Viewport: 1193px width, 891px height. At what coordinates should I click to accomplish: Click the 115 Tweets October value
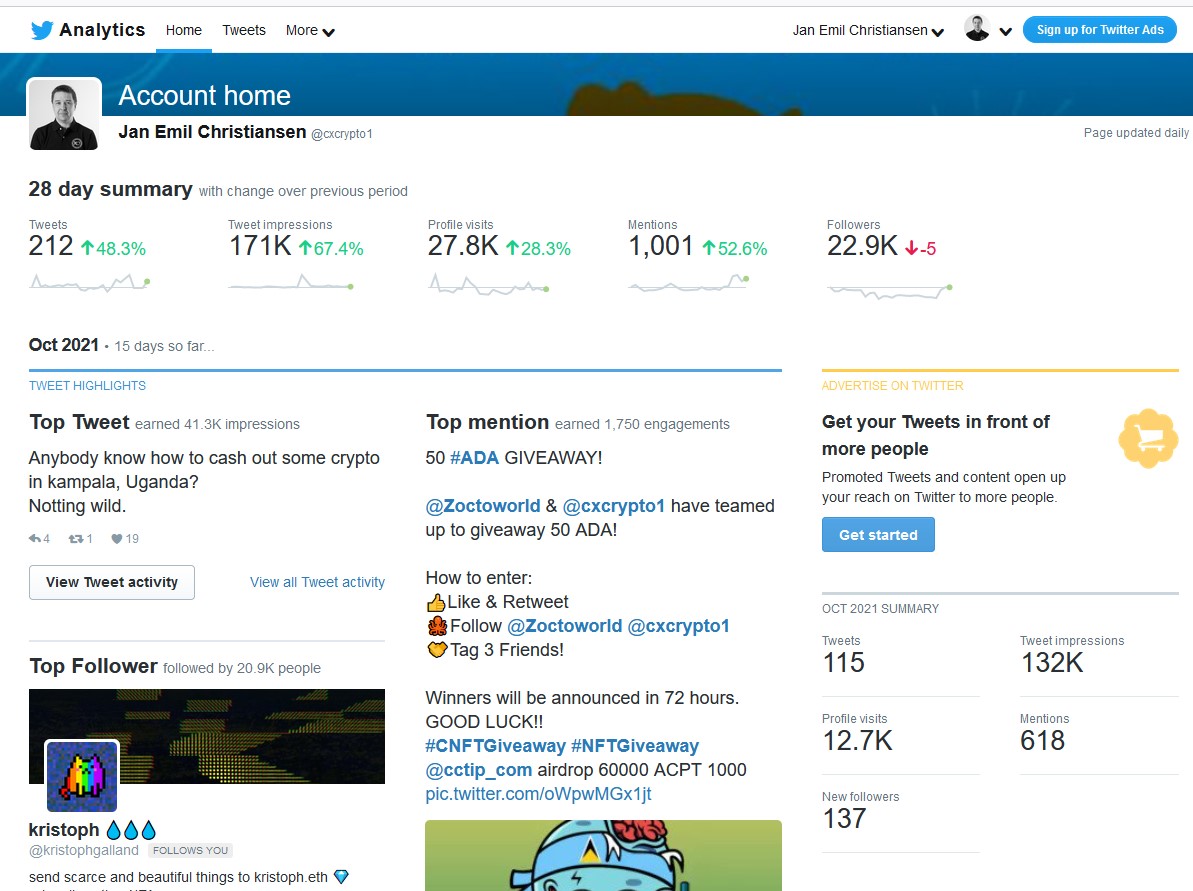coord(843,663)
